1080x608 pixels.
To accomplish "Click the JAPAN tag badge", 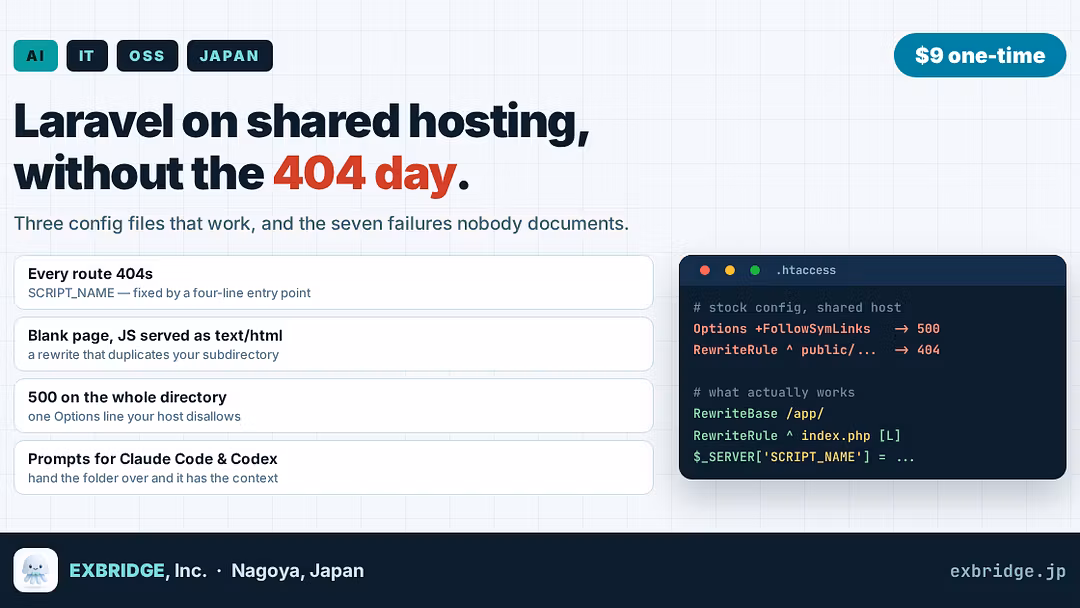I will [230, 56].
